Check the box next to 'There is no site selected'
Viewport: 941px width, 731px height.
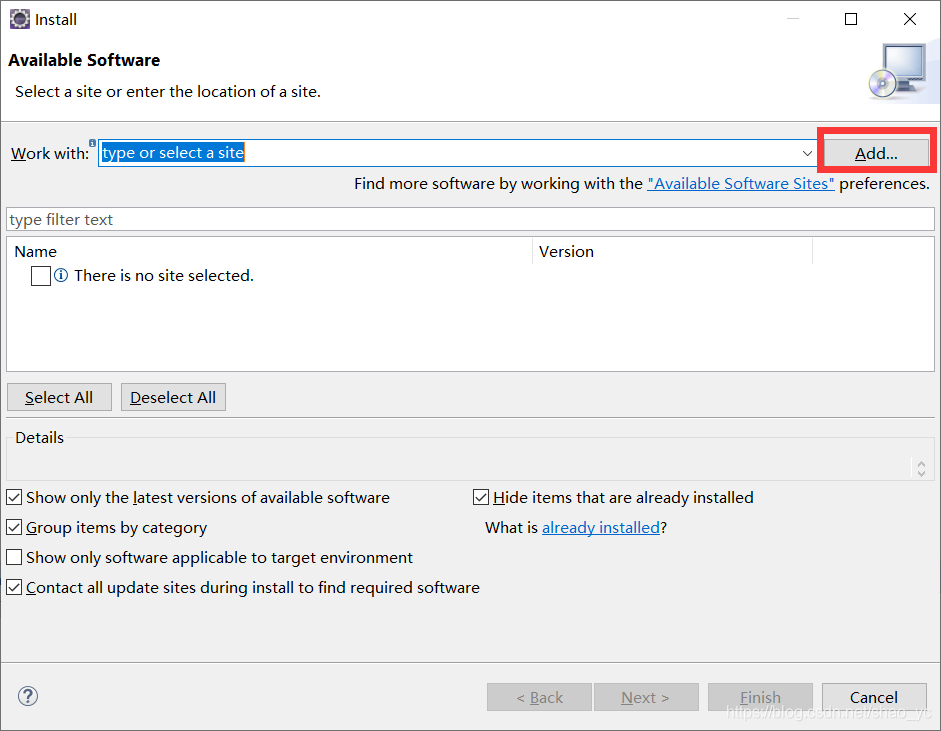[x=41, y=275]
